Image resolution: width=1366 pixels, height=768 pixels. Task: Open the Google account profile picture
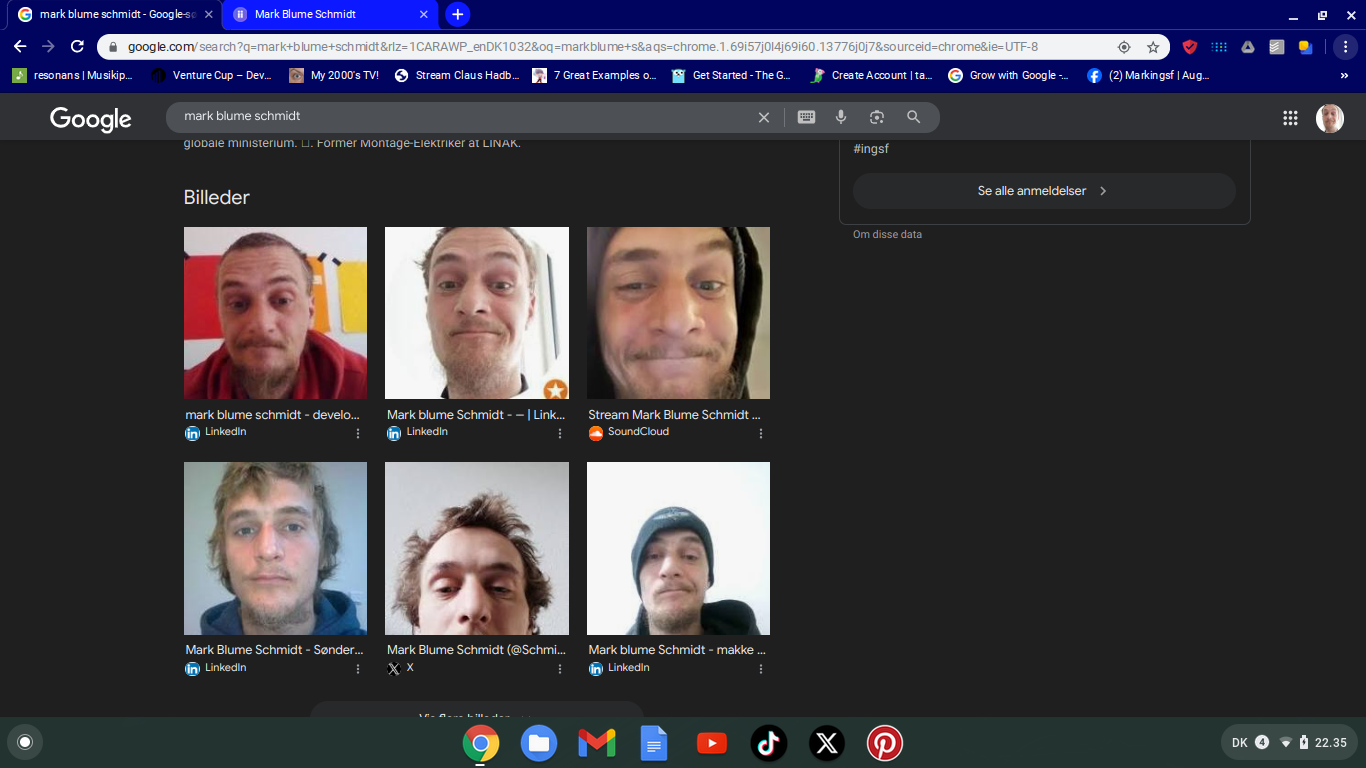[x=1330, y=118]
